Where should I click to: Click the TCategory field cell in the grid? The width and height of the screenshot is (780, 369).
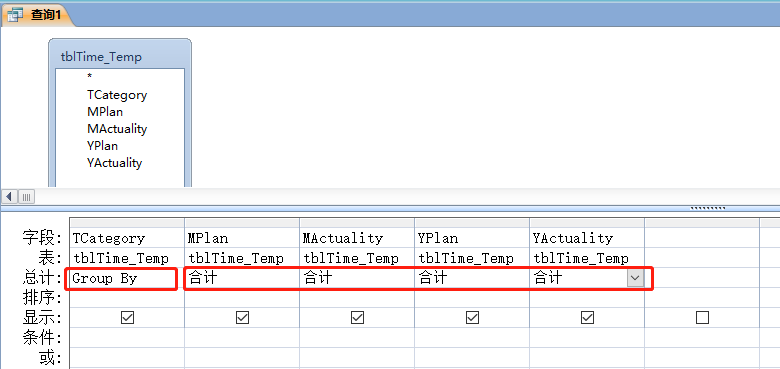127,238
